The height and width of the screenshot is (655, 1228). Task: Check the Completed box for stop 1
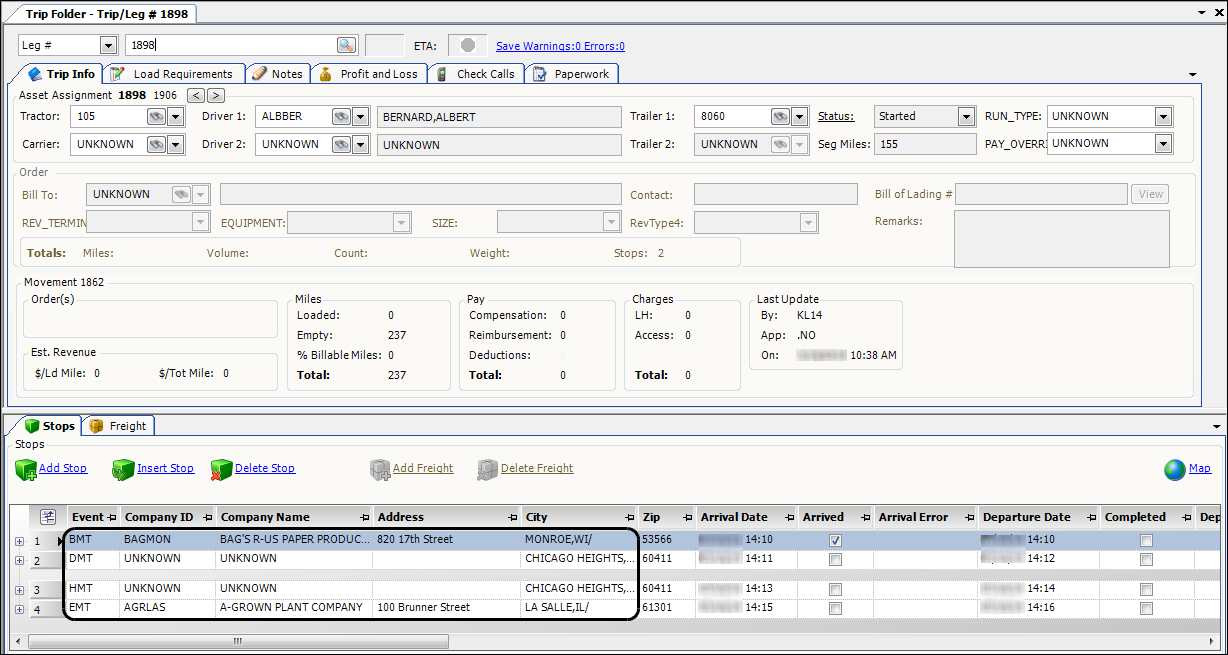tap(1146, 540)
